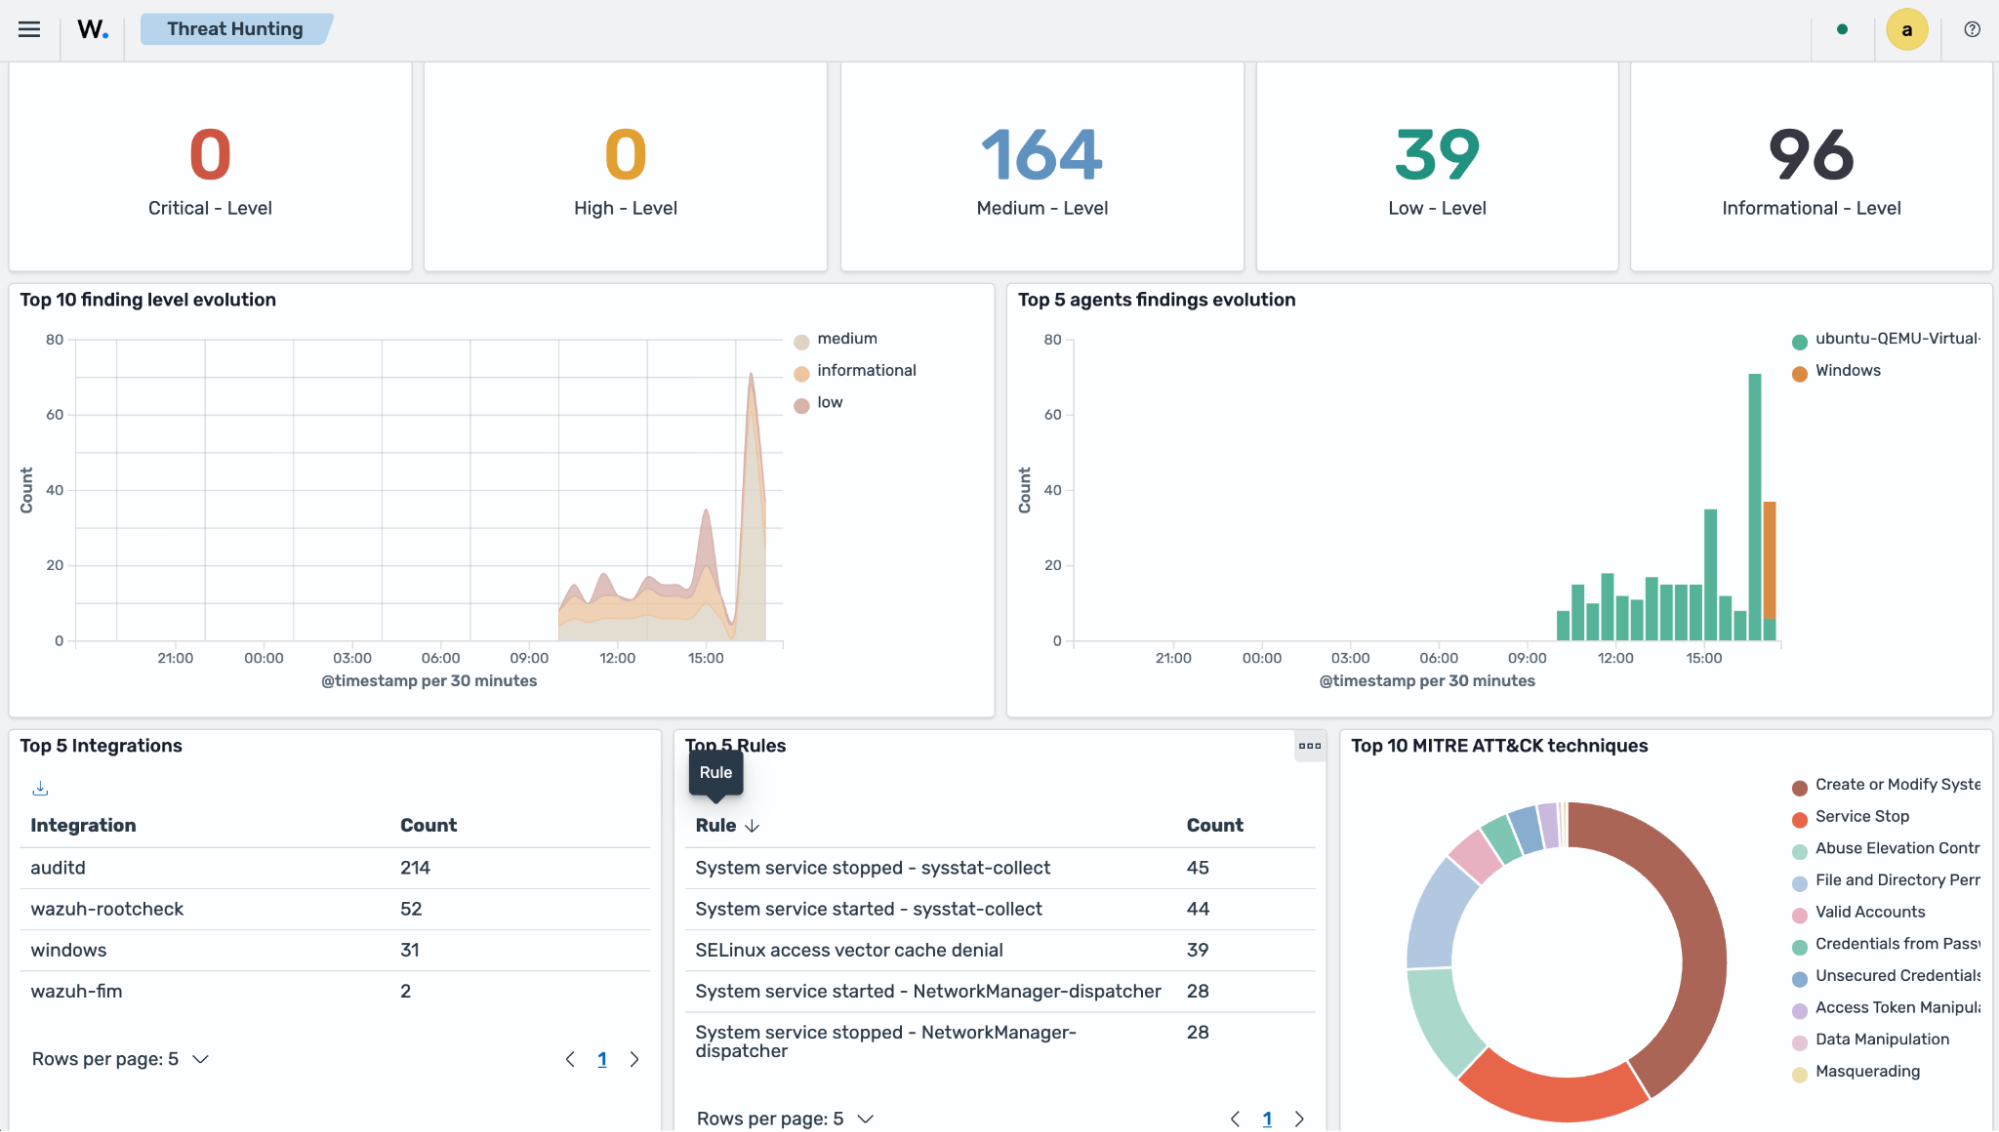Viewport: 1999px width, 1132px height.
Task: Select the wazuh-rootcheck integration row
Action: coord(335,909)
